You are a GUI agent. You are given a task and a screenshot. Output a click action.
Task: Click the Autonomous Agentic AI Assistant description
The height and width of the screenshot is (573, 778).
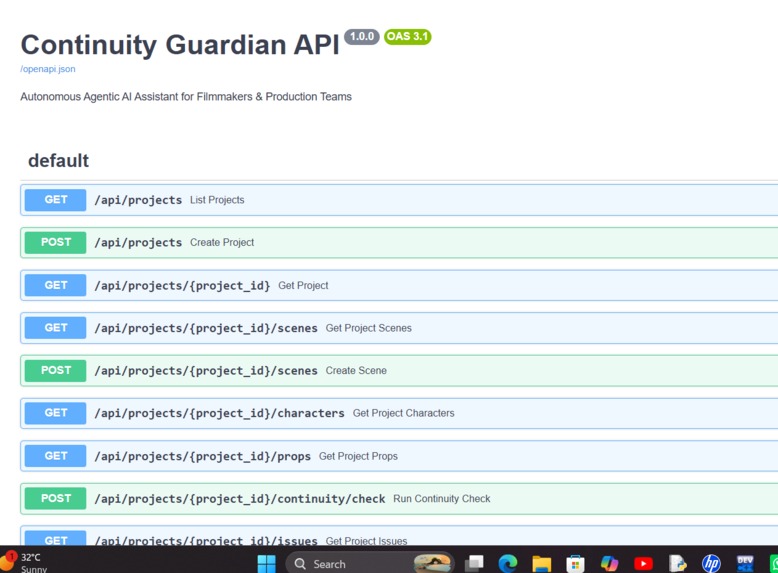[x=186, y=97]
